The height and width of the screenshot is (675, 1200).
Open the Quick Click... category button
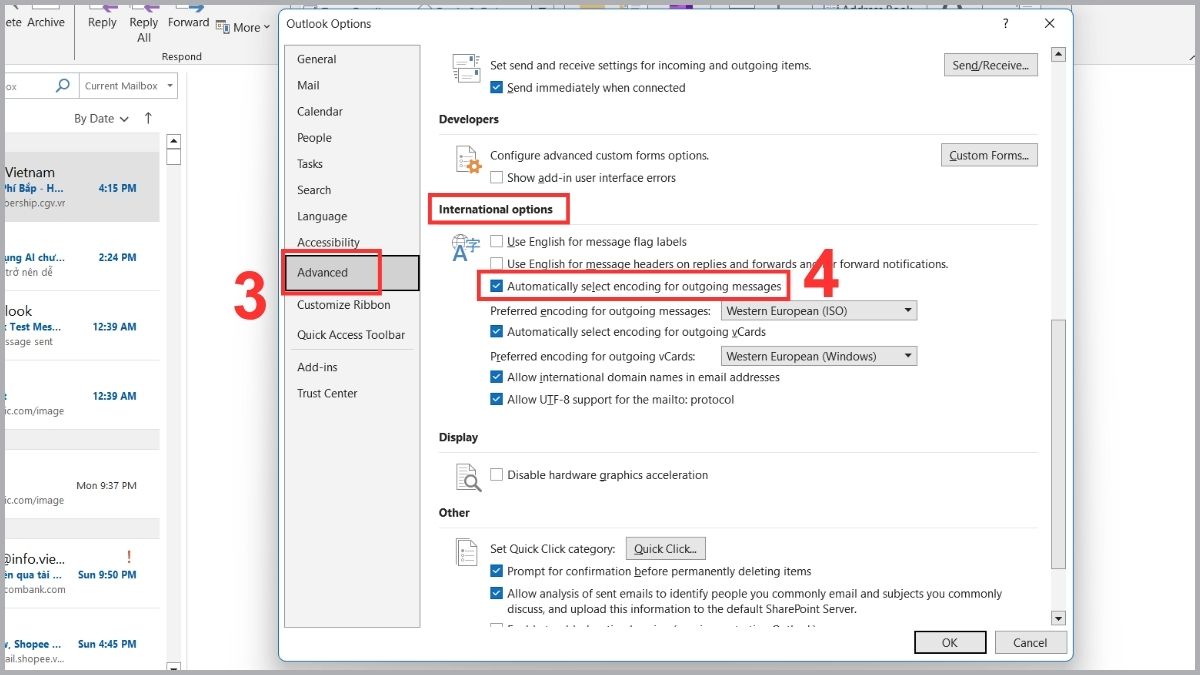pyautogui.click(x=666, y=548)
